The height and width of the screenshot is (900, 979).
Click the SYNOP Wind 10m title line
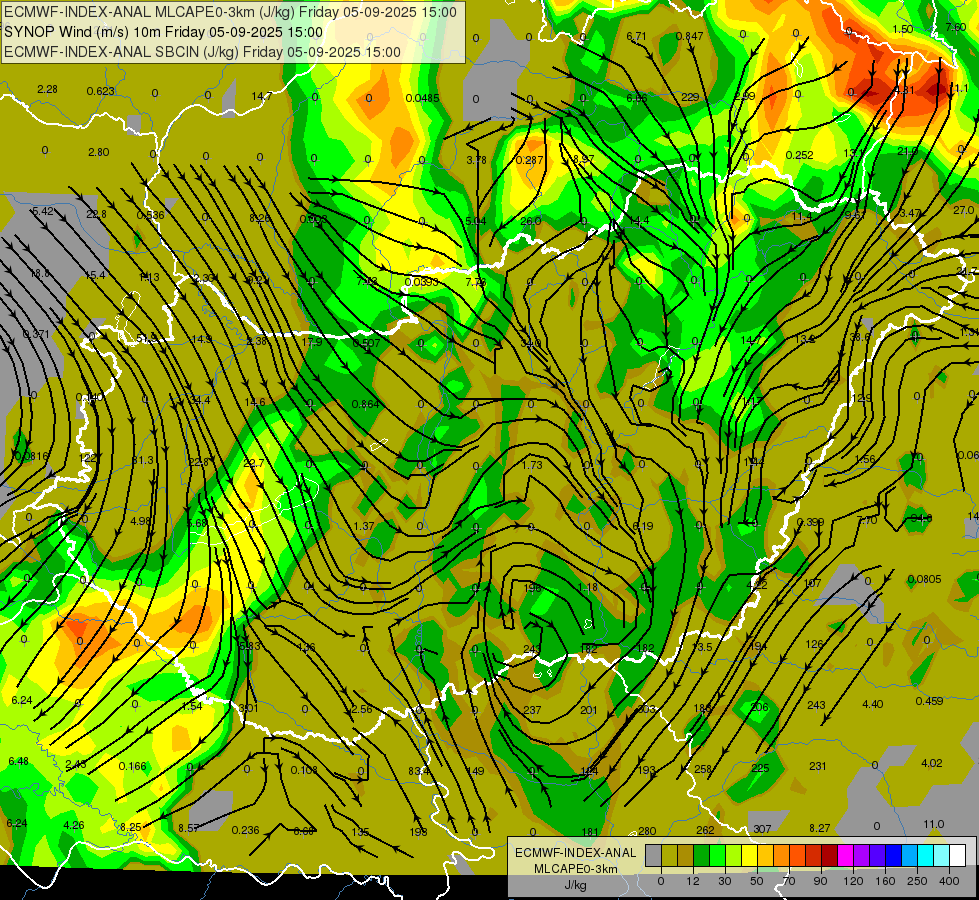point(163,32)
